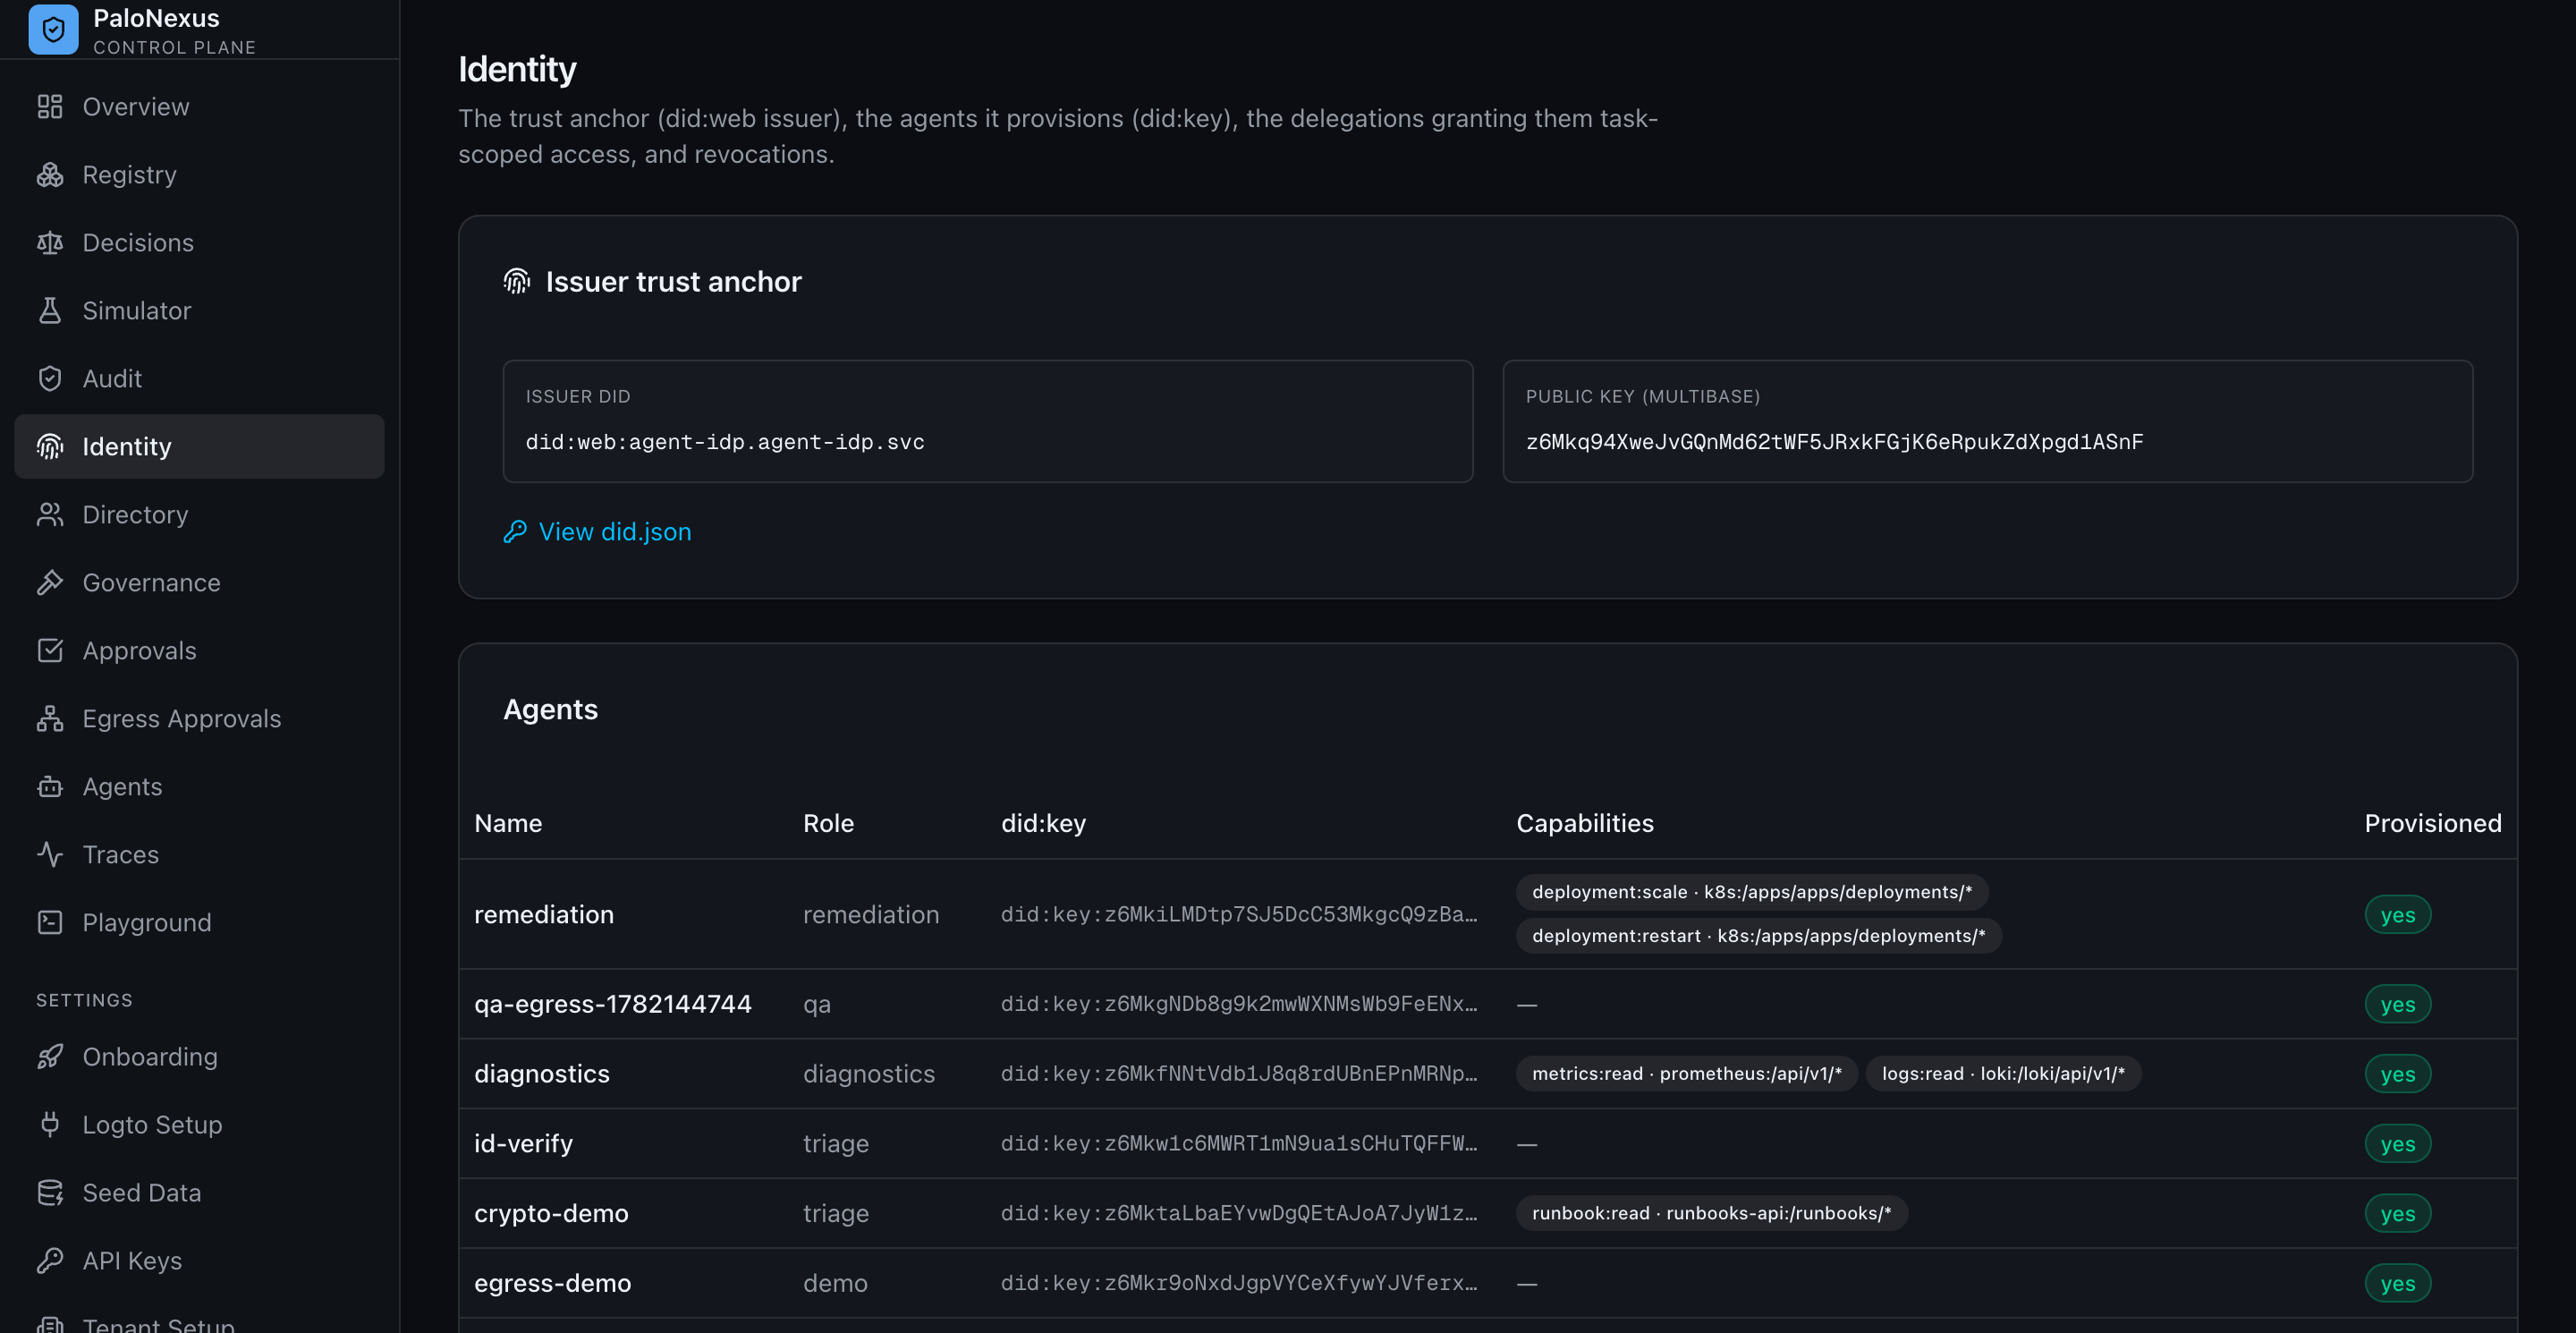Click the Capabilities column header
The height and width of the screenshot is (1333, 2576).
1585,824
